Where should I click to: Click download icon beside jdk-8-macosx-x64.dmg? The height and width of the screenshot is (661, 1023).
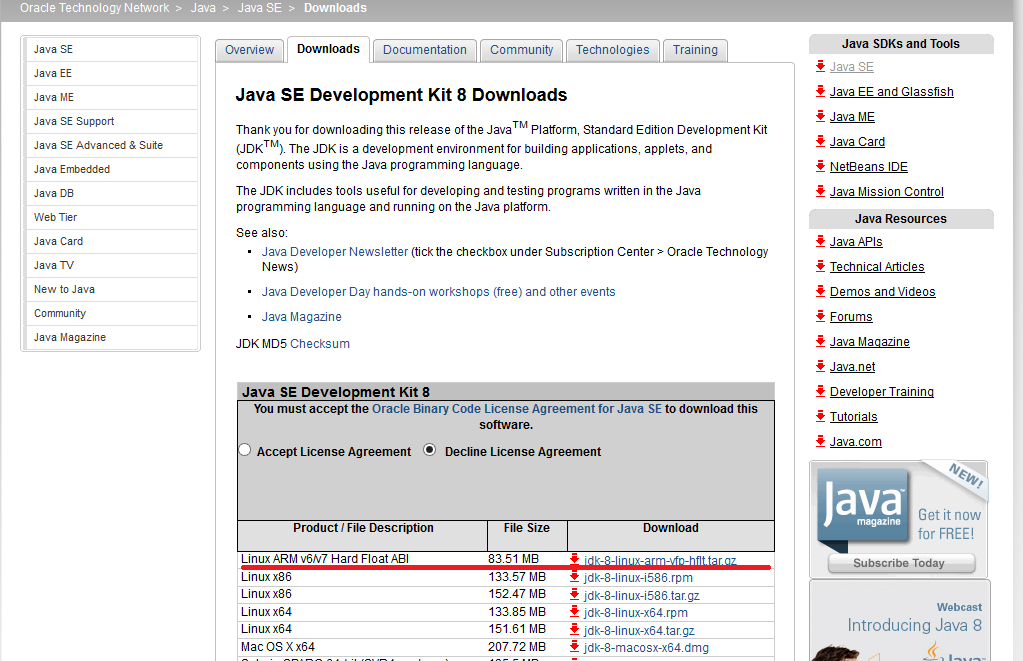[x=574, y=647]
